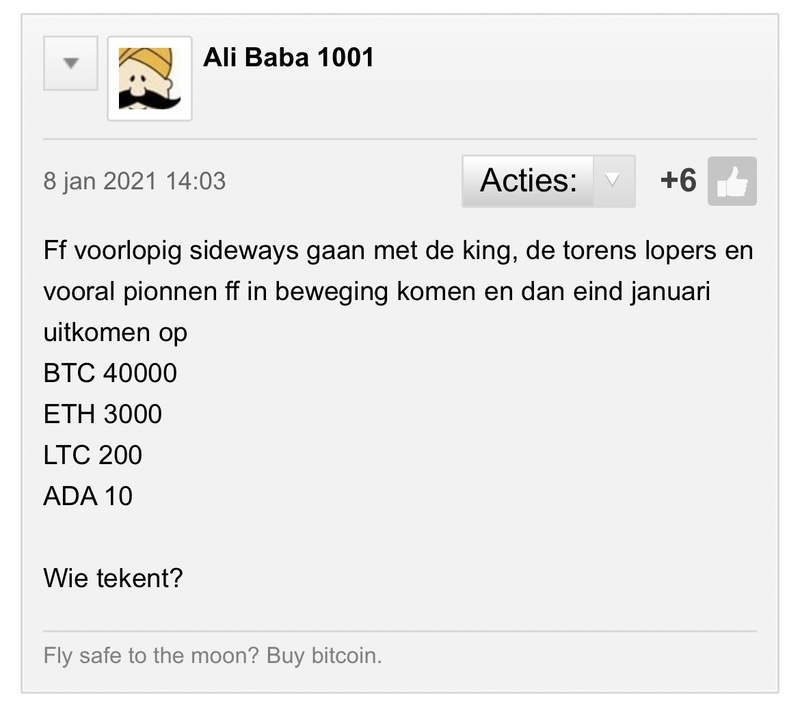Open Ali Baba 1001 user profile

coord(288,57)
